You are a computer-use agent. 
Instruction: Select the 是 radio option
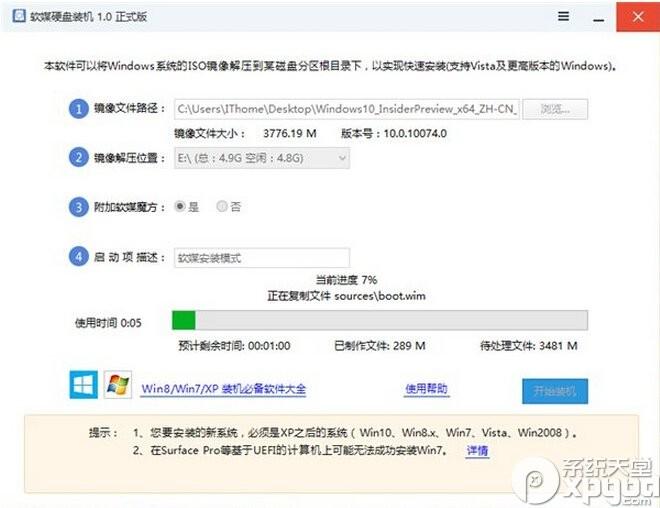click(x=187, y=206)
